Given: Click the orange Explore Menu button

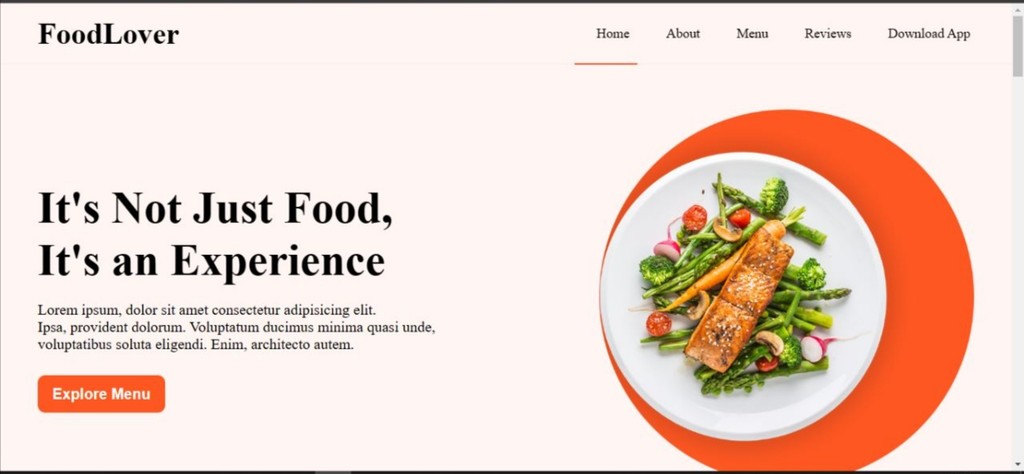Looking at the screenshot, I should click(101, 394).
